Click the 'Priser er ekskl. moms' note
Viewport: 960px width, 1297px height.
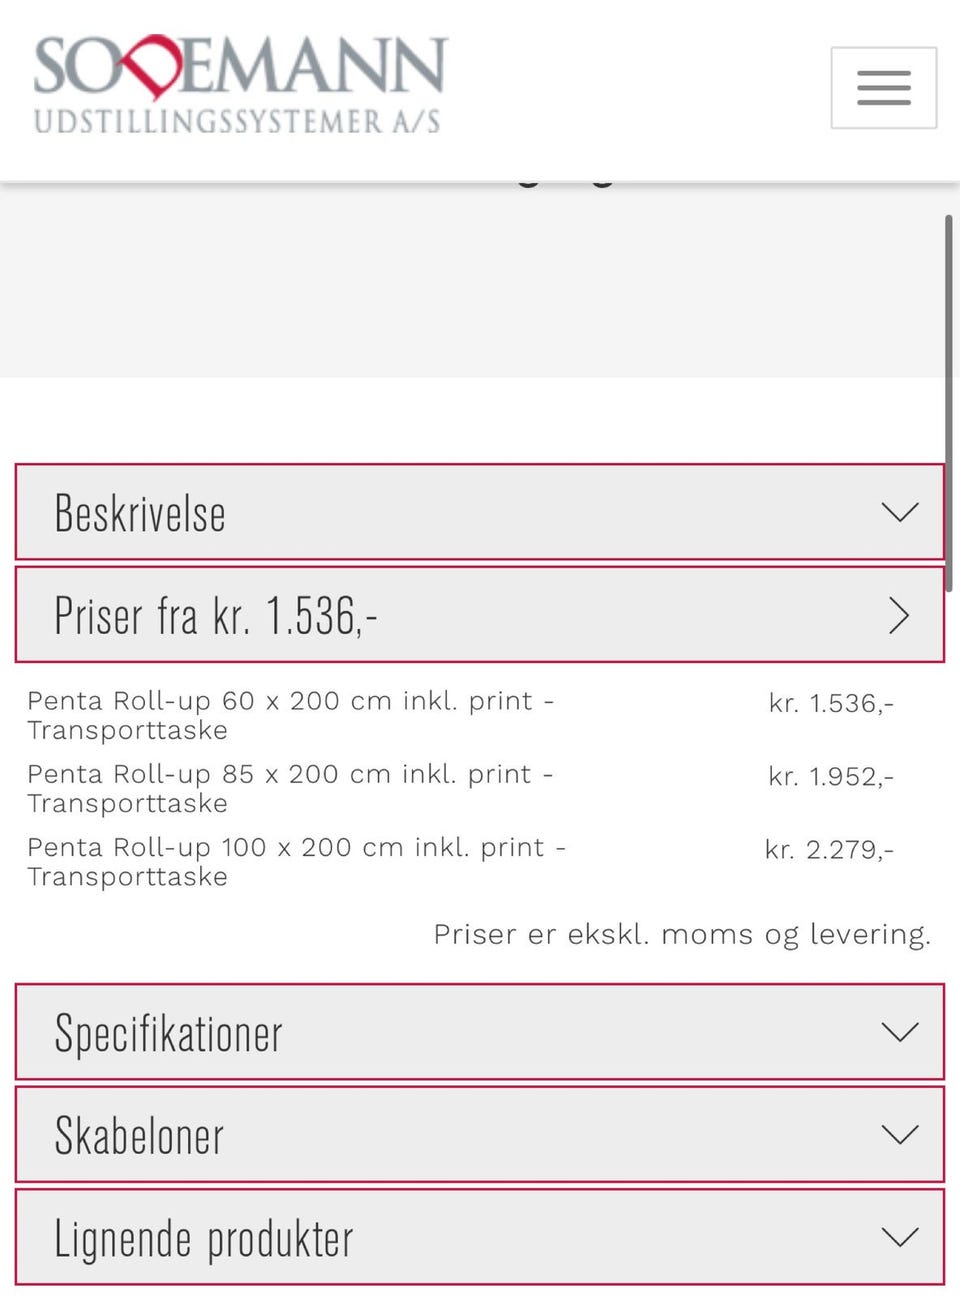pos(681,935)
